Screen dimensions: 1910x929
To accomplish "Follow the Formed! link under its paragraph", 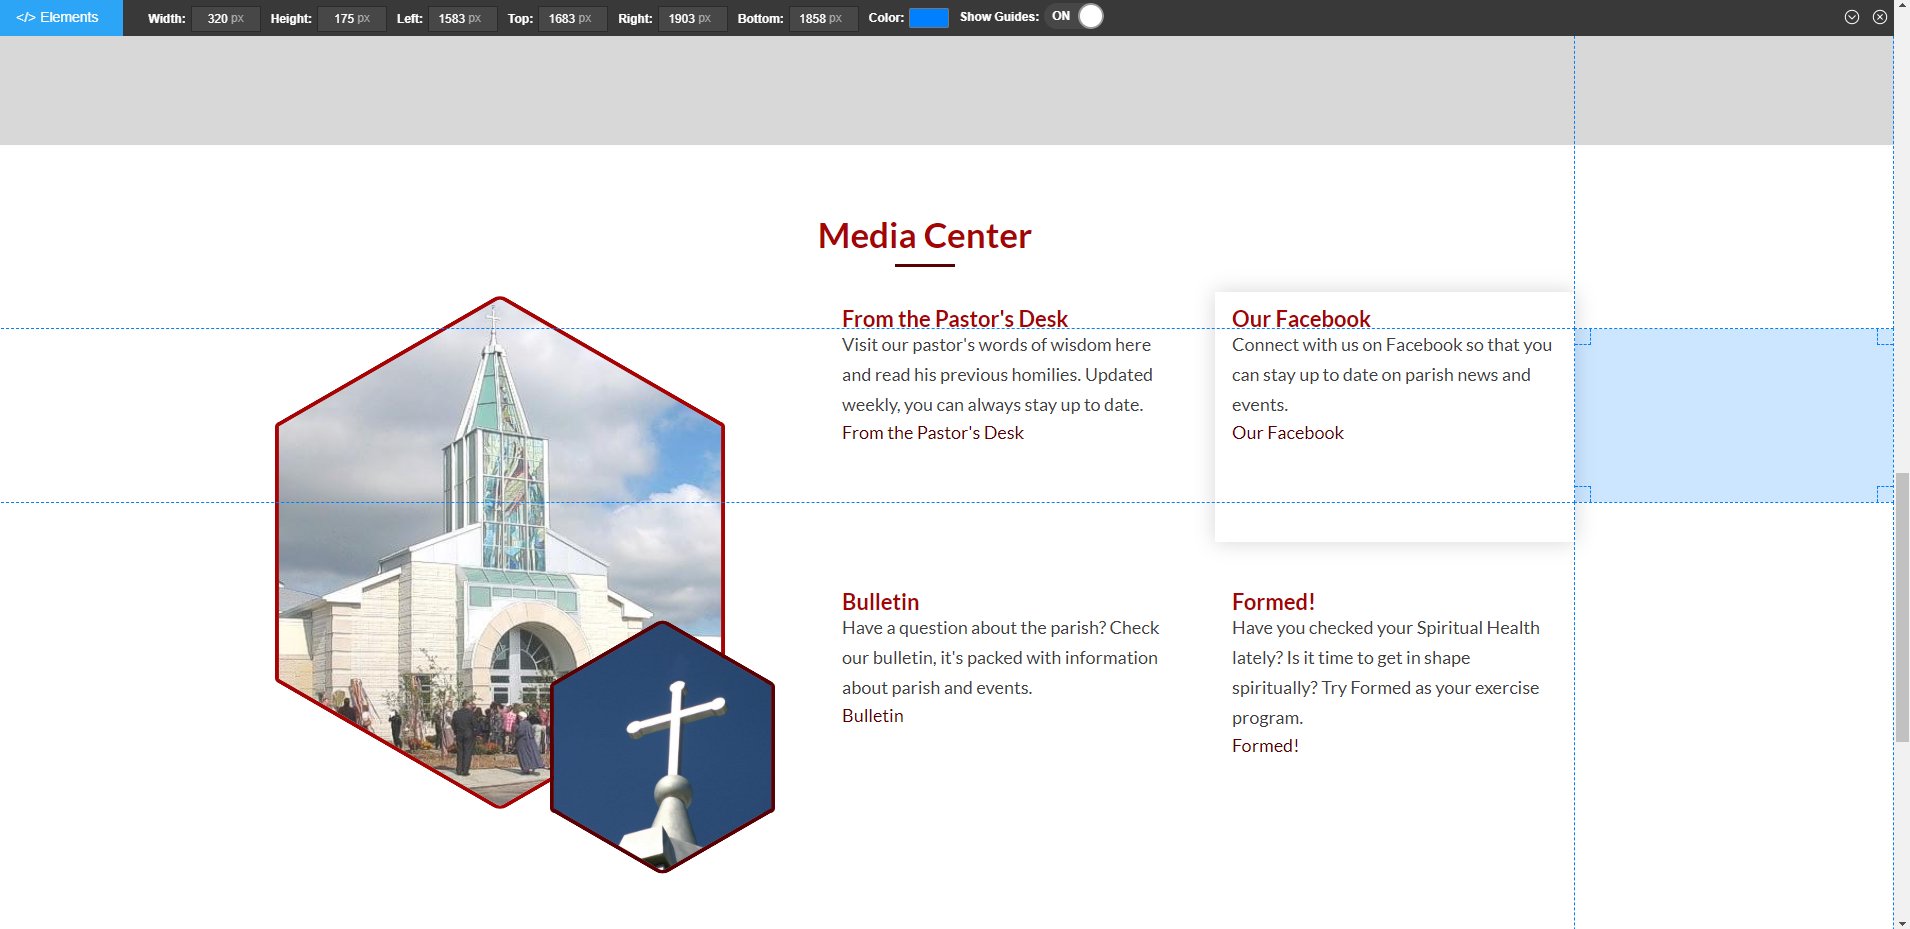I will 1265,746.
